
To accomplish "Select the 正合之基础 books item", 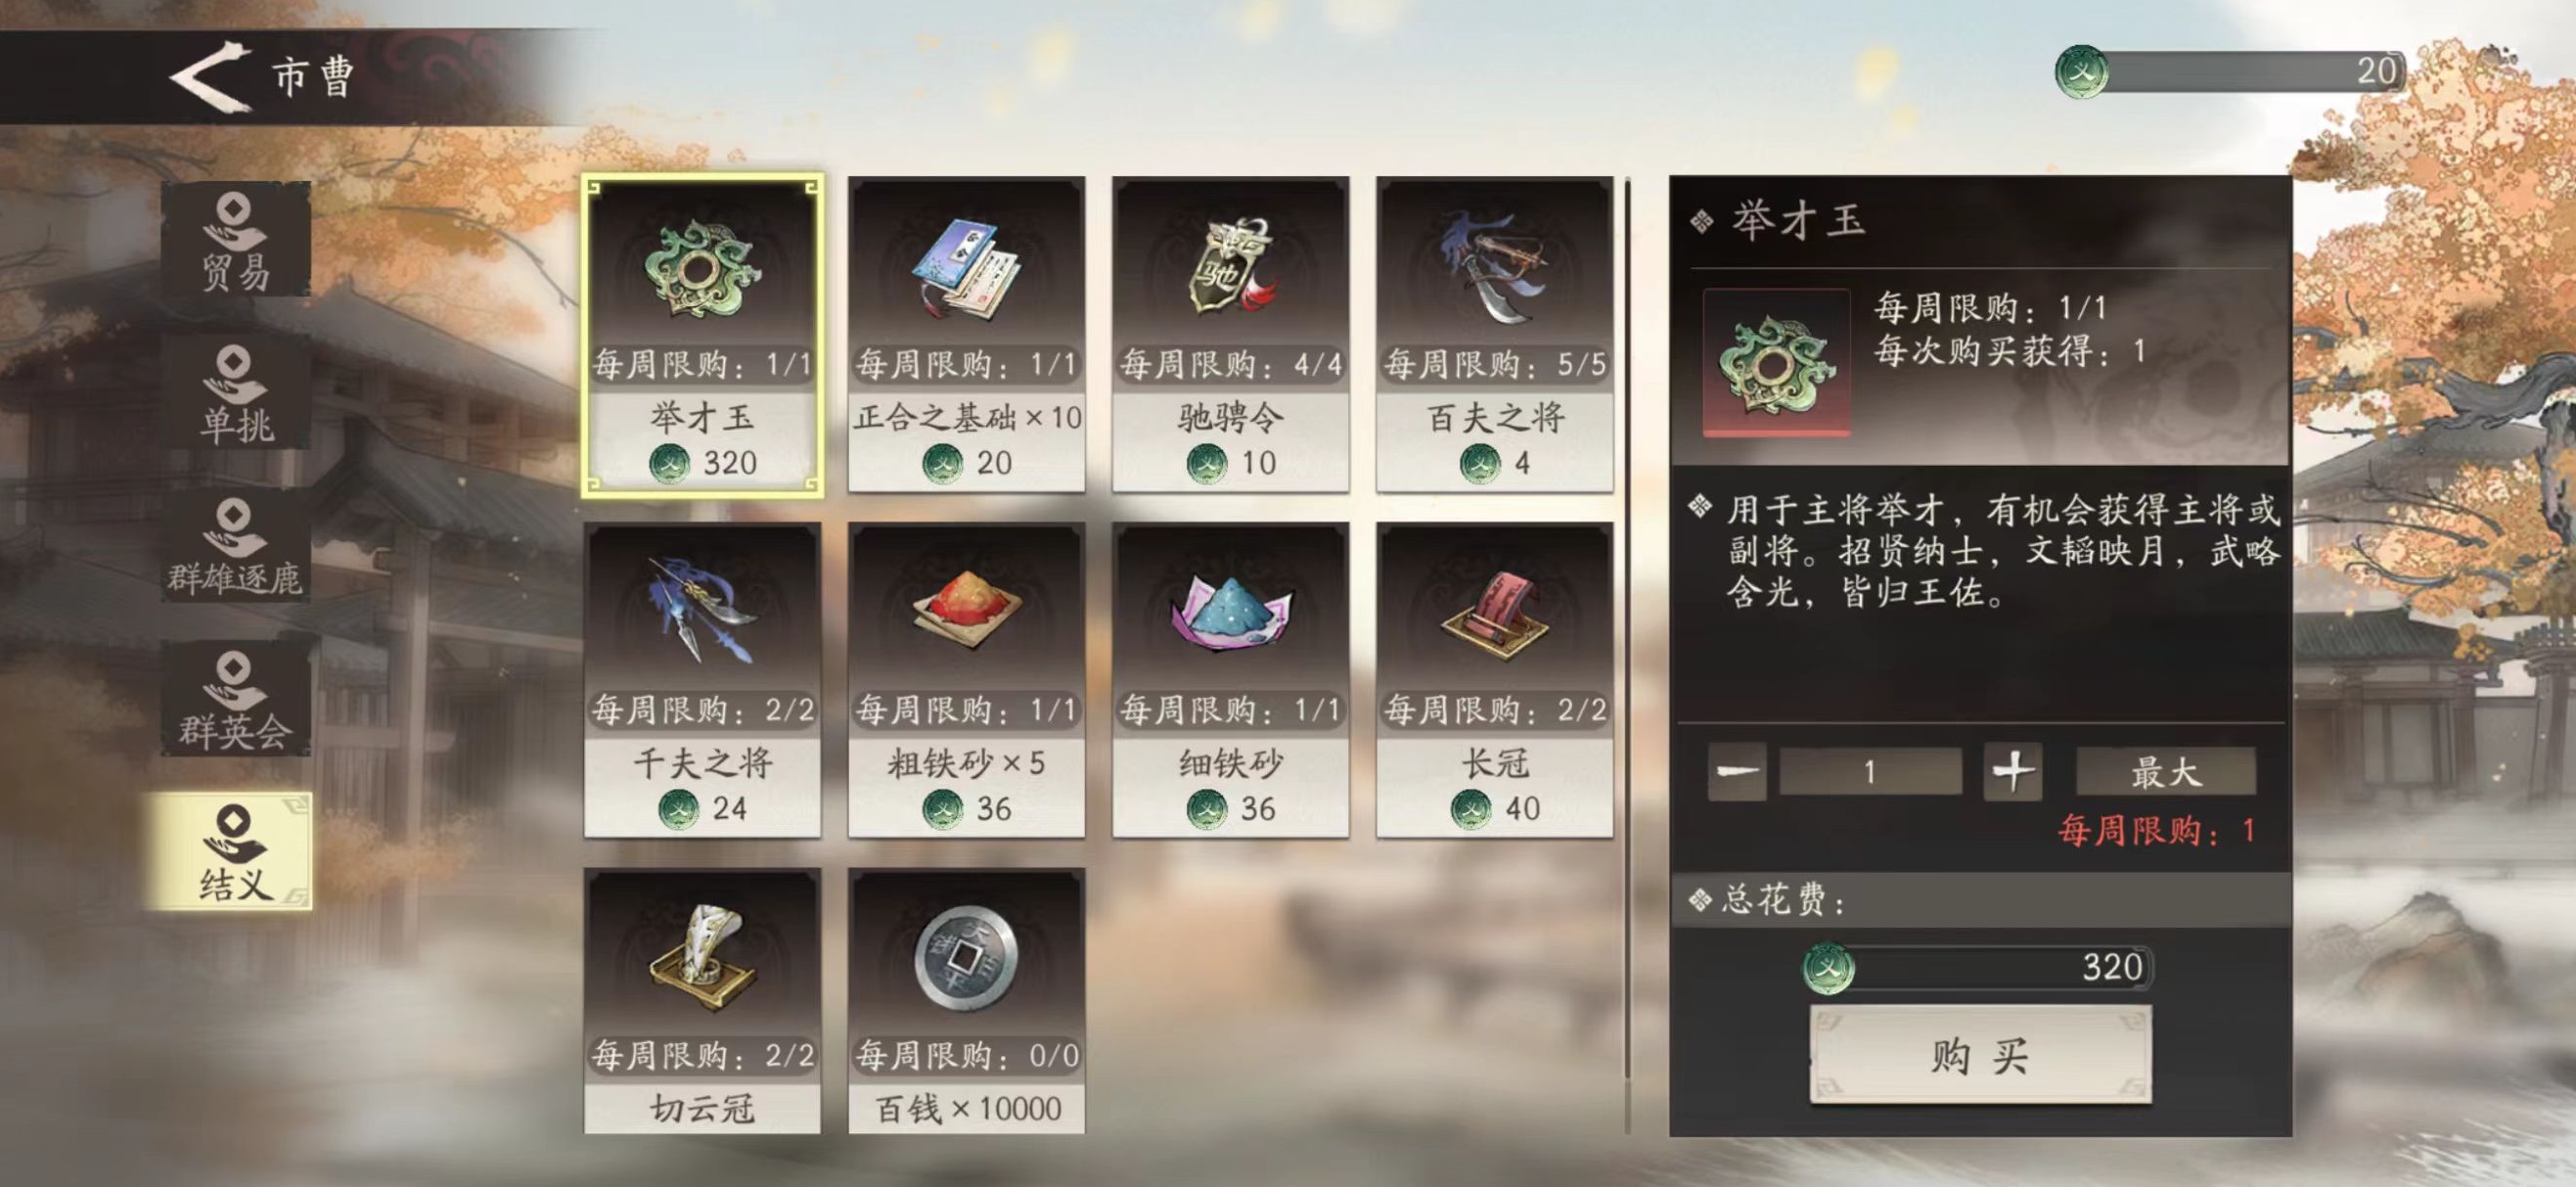I will (966, 335).
